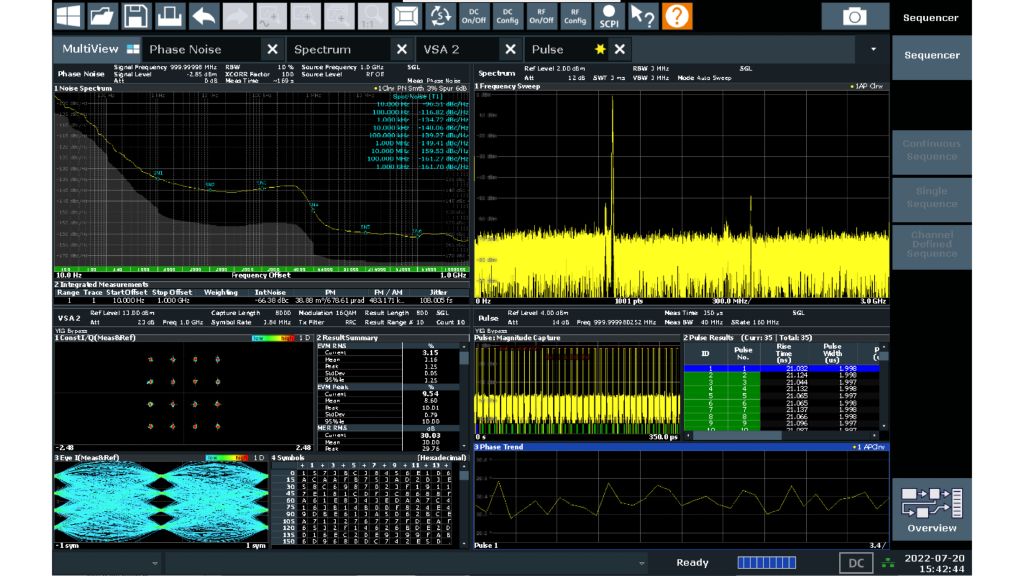Image resolution: width=1024 pixels, height=576 pixels.
Task: Expand the channel tab list dropdown arrow
Action: (874, 49)
